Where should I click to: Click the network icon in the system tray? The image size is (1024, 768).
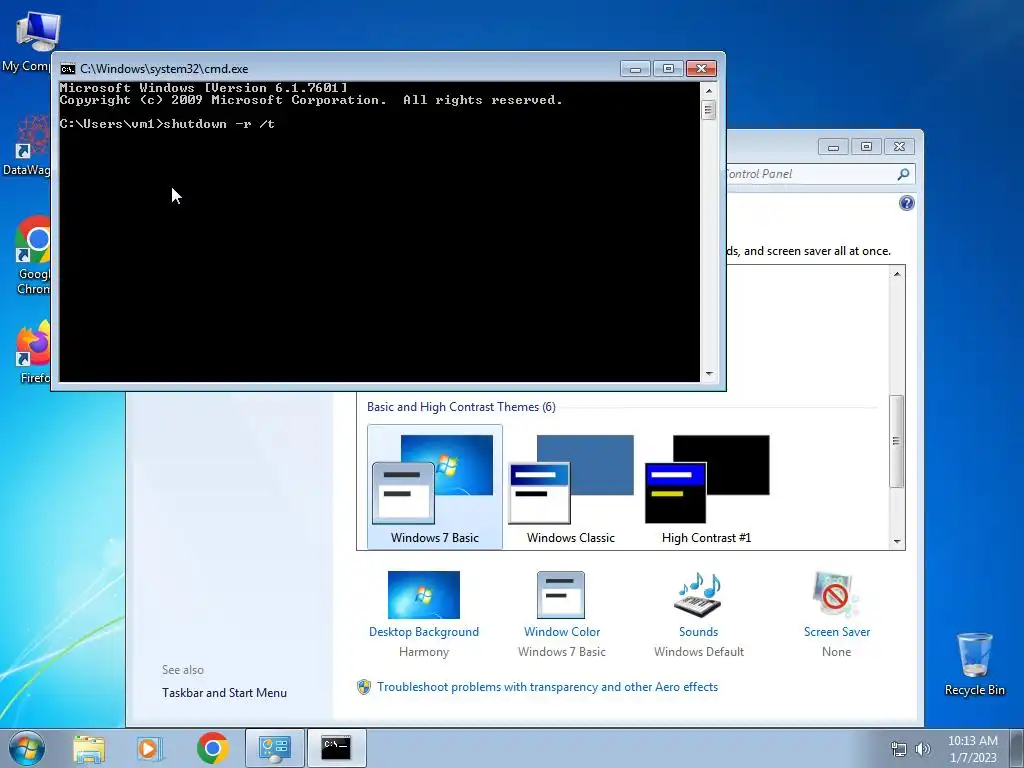point(899,749)
